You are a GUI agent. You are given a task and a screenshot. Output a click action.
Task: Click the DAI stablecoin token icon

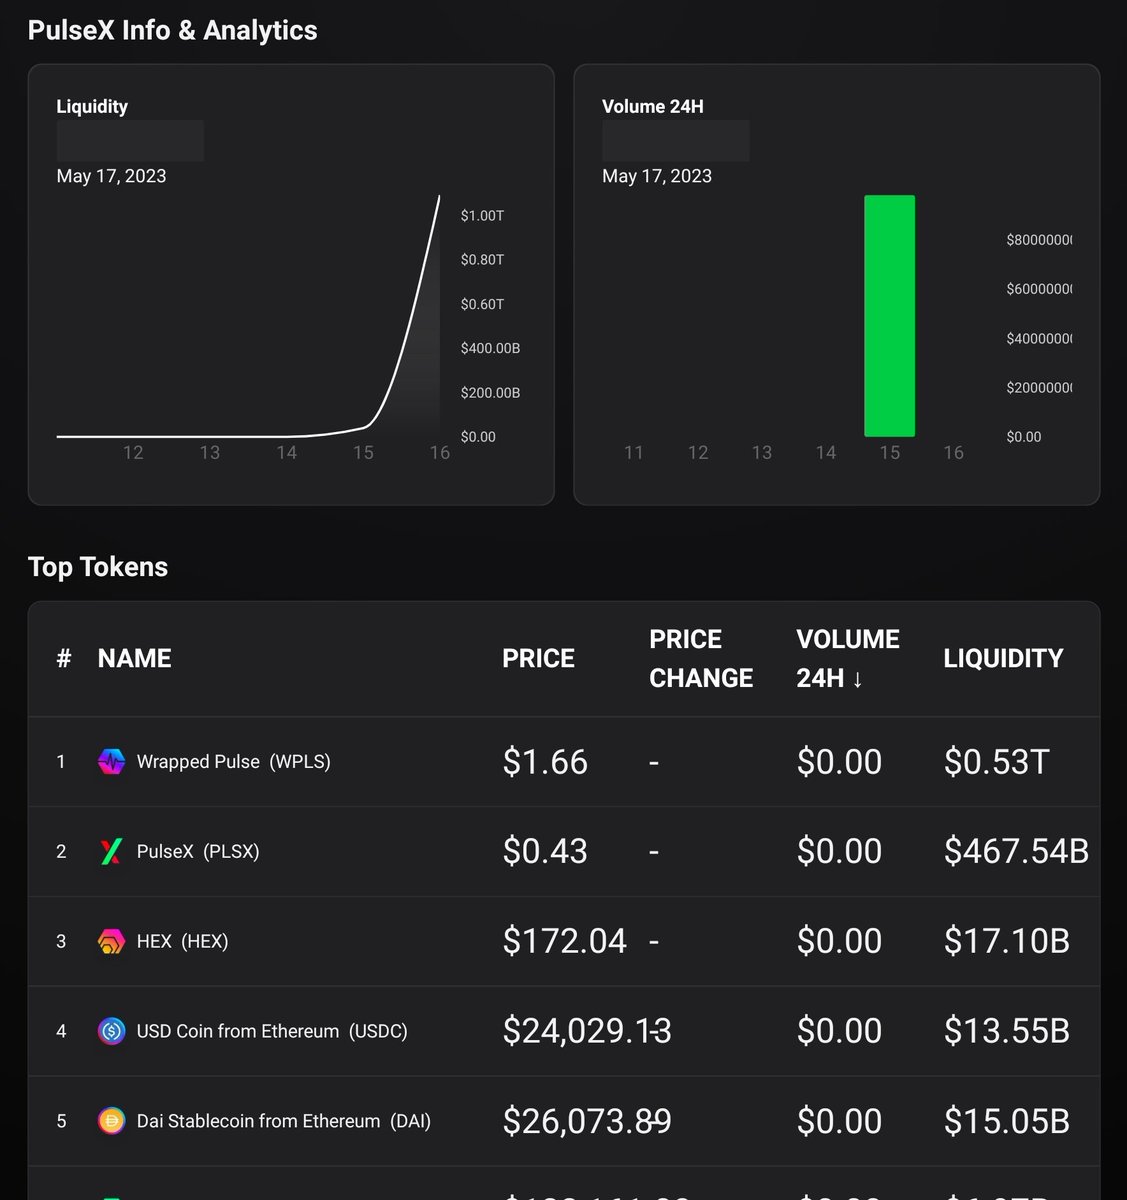[111, 1121]
